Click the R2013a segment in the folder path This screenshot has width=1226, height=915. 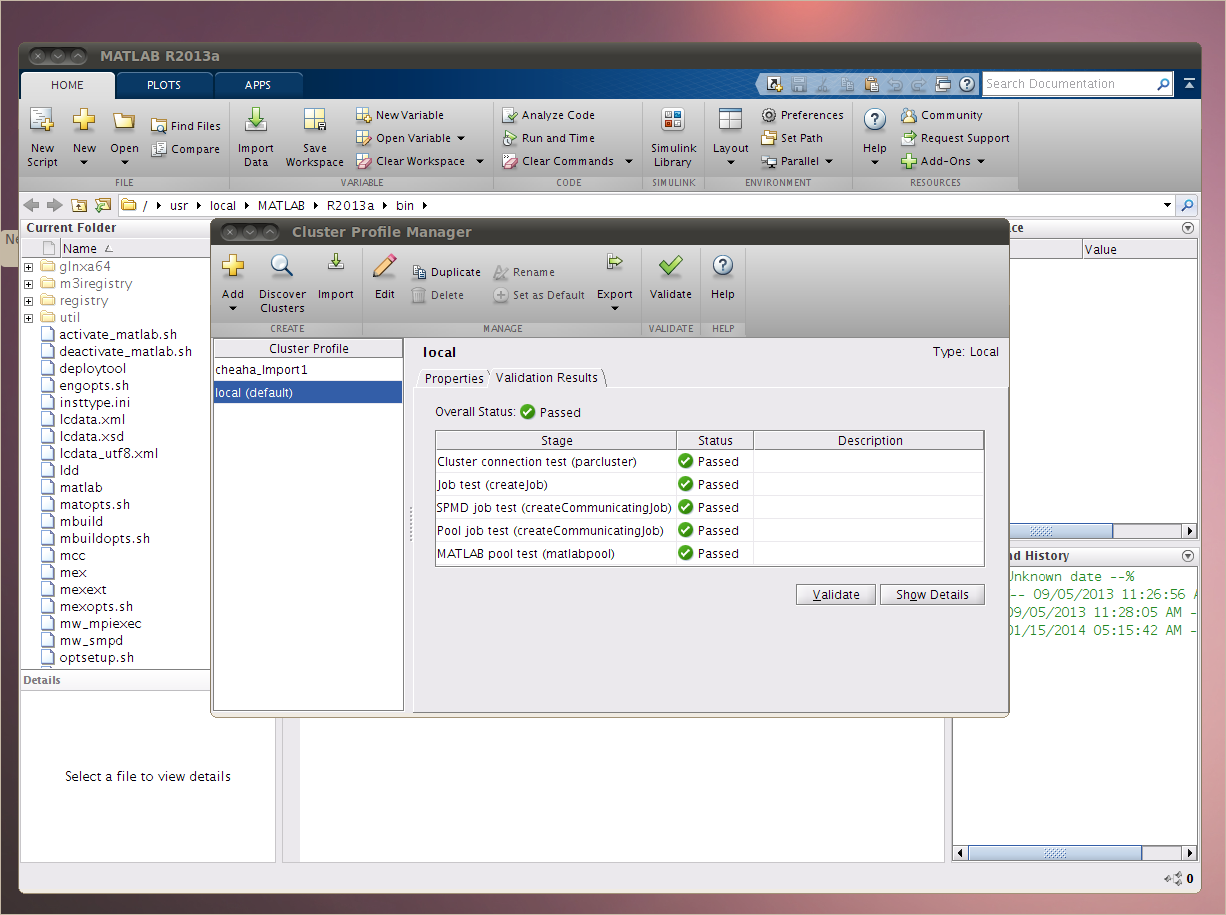pyautogui.click(x=350, y=205)
